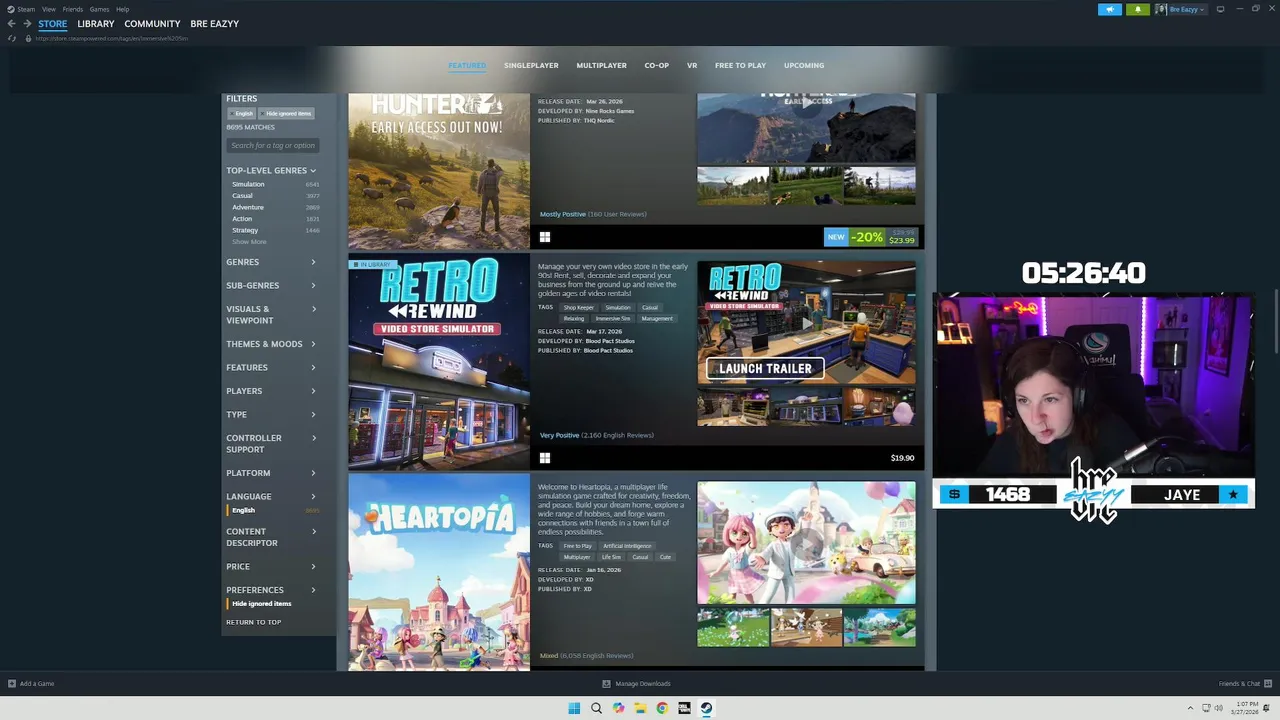Open the Free to Play tab
This screenshot has width=1280, height=720.
[740, 66]
